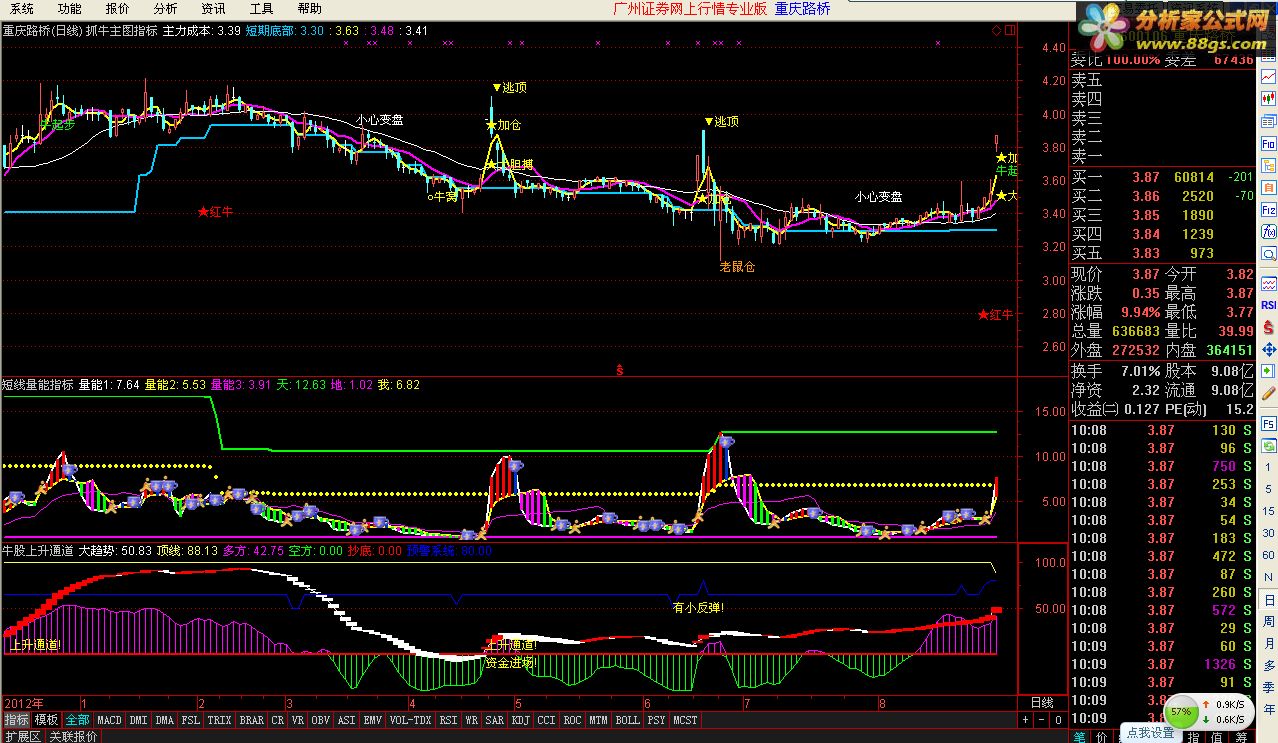Click the 逃顶 marker near month 5
This screenshot has width=1278, height=743.
(510, 88)
